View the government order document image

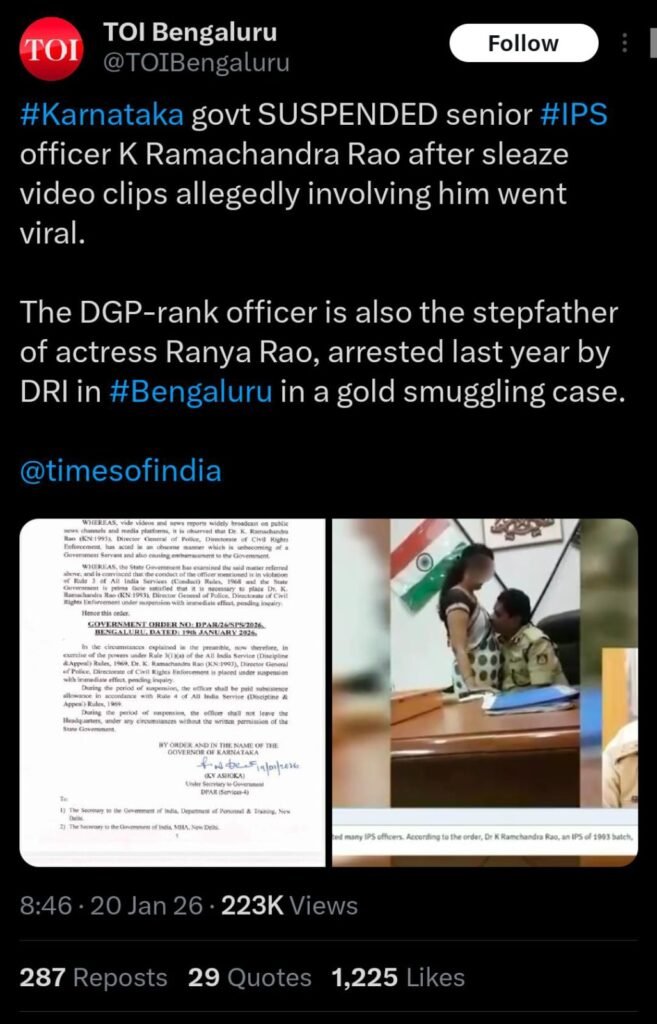172,693
